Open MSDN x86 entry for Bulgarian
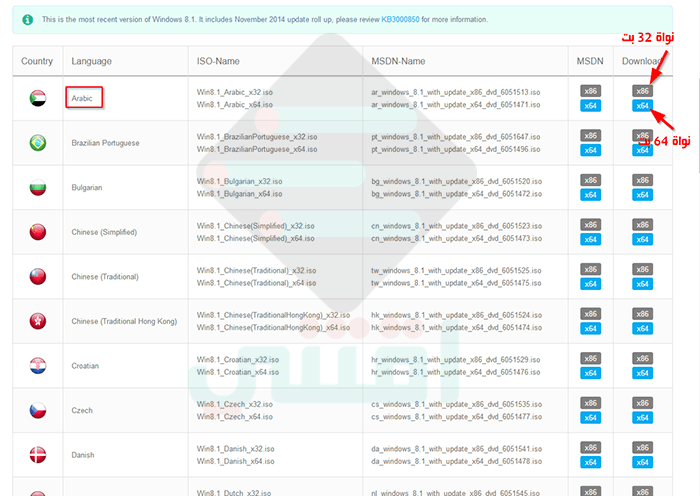This screenshot has width=700, height=496. click(591, 180)
